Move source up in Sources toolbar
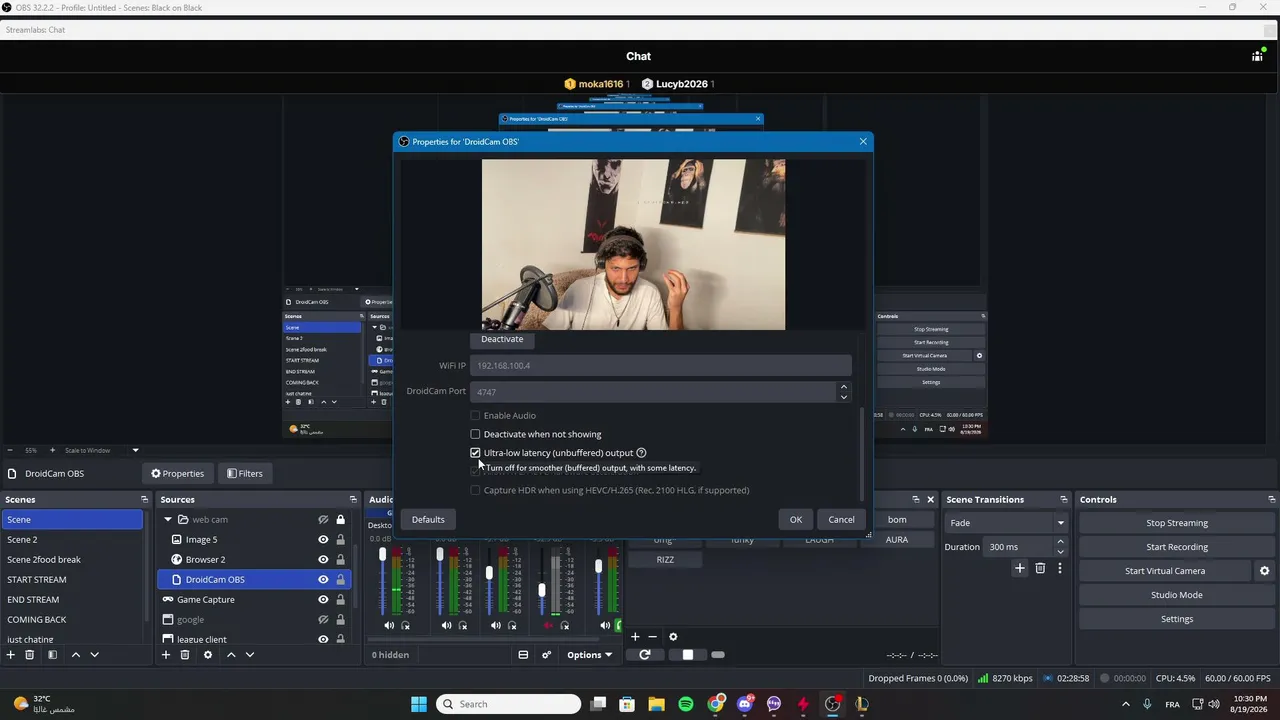 [x=231, y=655]
